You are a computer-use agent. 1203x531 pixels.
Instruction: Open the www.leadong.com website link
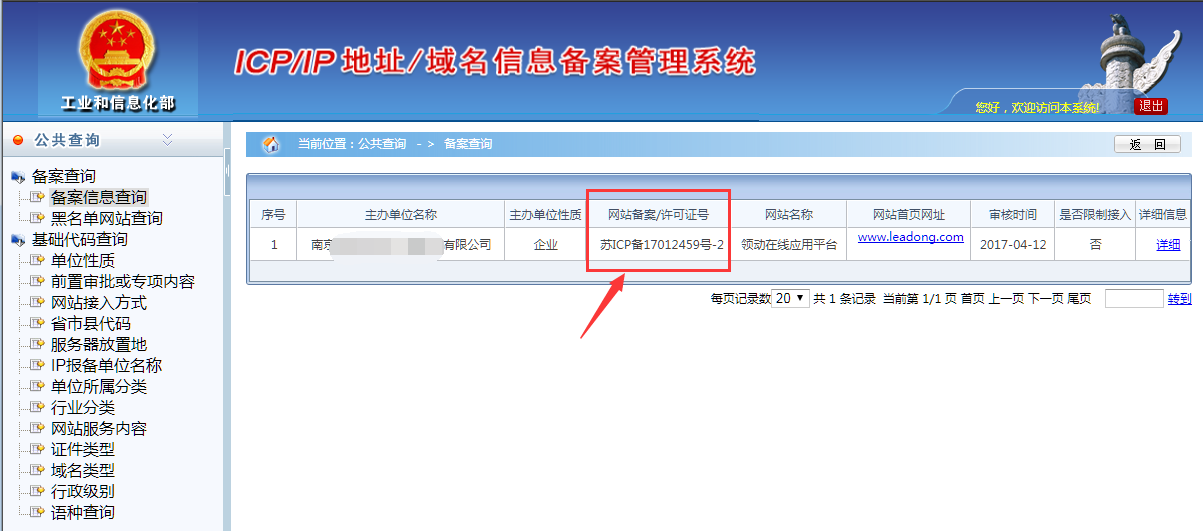tap(910, 237)
